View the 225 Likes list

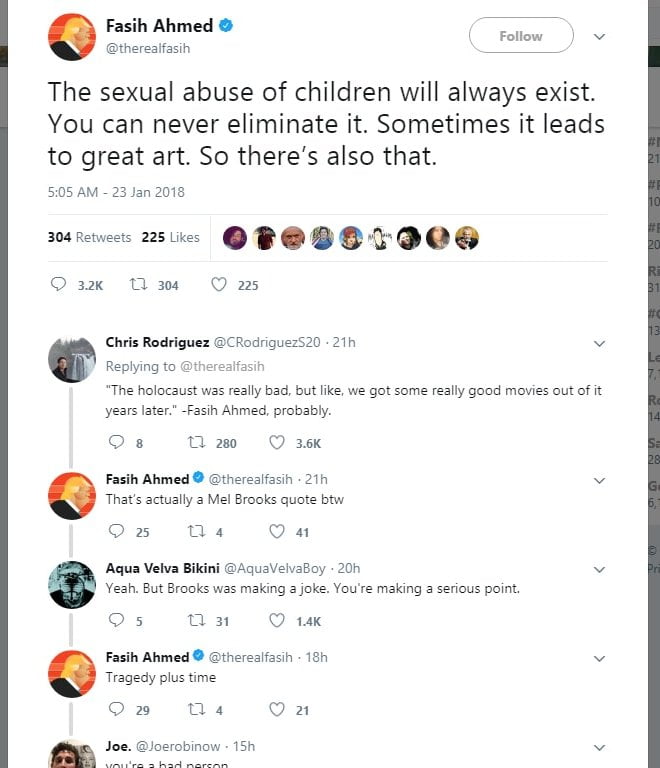click(171, 237)
